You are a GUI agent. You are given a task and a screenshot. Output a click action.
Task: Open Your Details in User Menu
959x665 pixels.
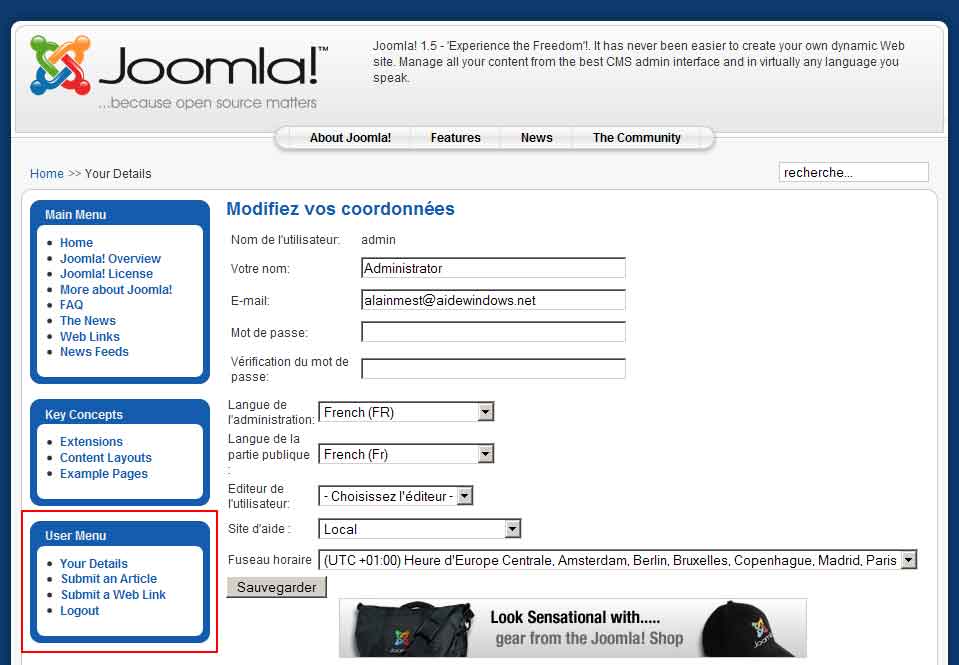94,563
